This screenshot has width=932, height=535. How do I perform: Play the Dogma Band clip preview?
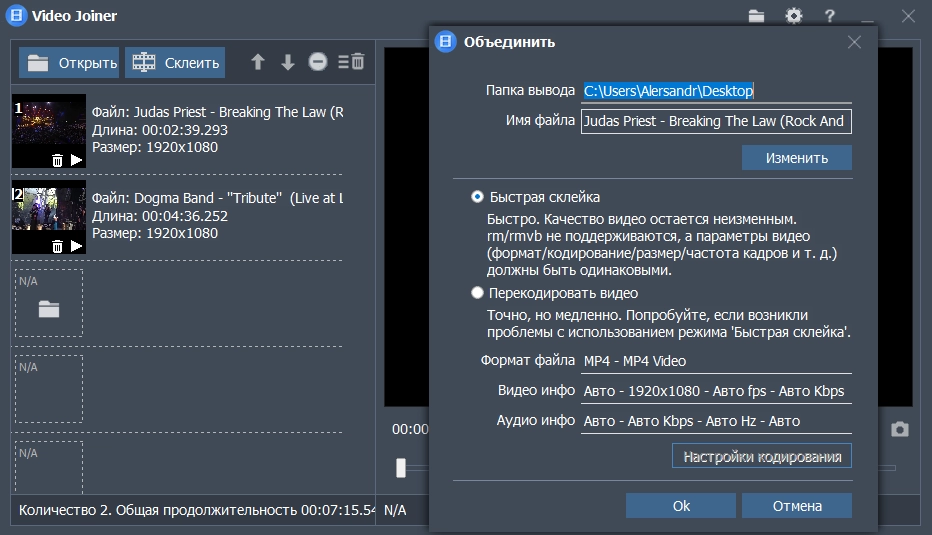(x=76, y=246)
